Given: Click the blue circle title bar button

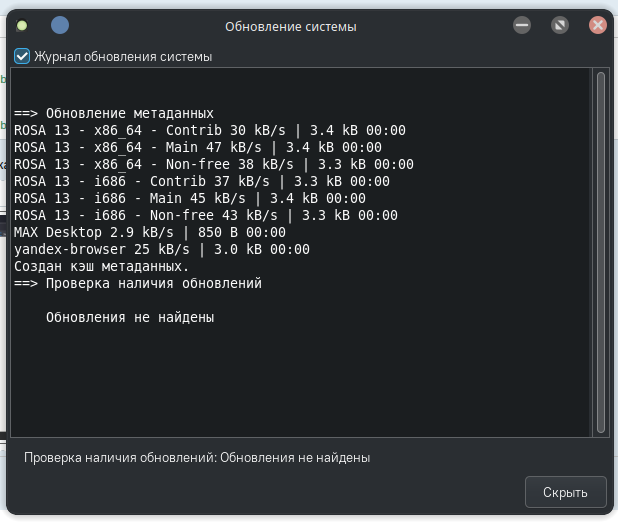Looking at the screenshot, I should tap(60, 26).
